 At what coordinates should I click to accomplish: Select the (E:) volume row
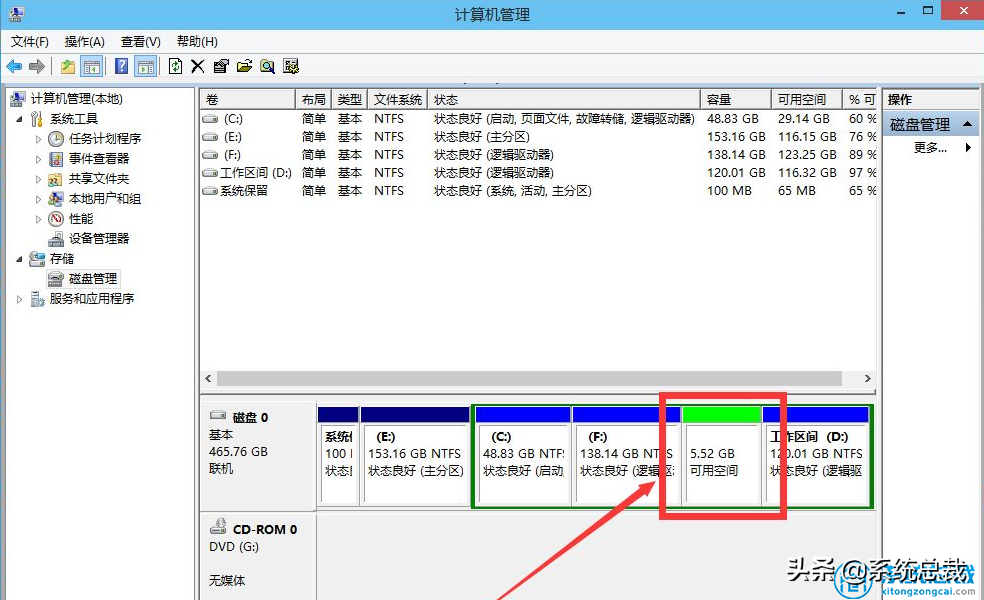(538, 137)
